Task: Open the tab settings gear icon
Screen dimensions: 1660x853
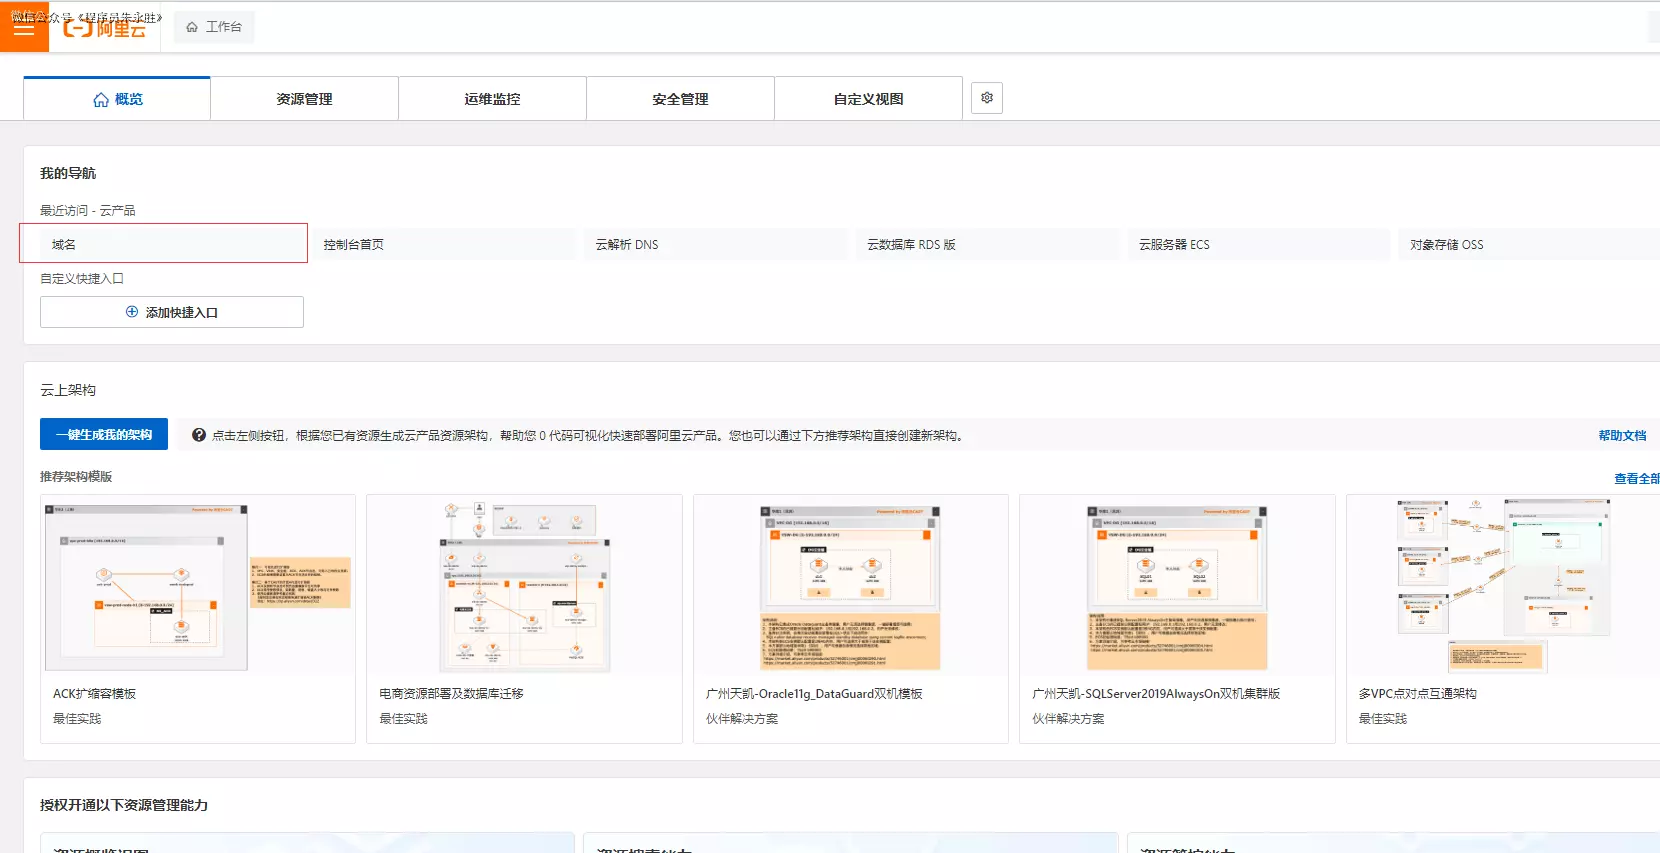Action: tap(987, 98)
